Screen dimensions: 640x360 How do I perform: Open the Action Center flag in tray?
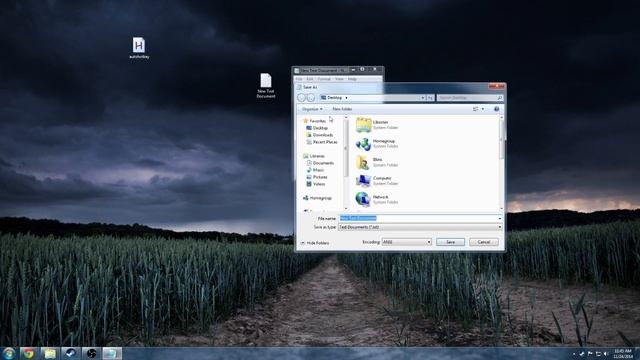[590, 354]
